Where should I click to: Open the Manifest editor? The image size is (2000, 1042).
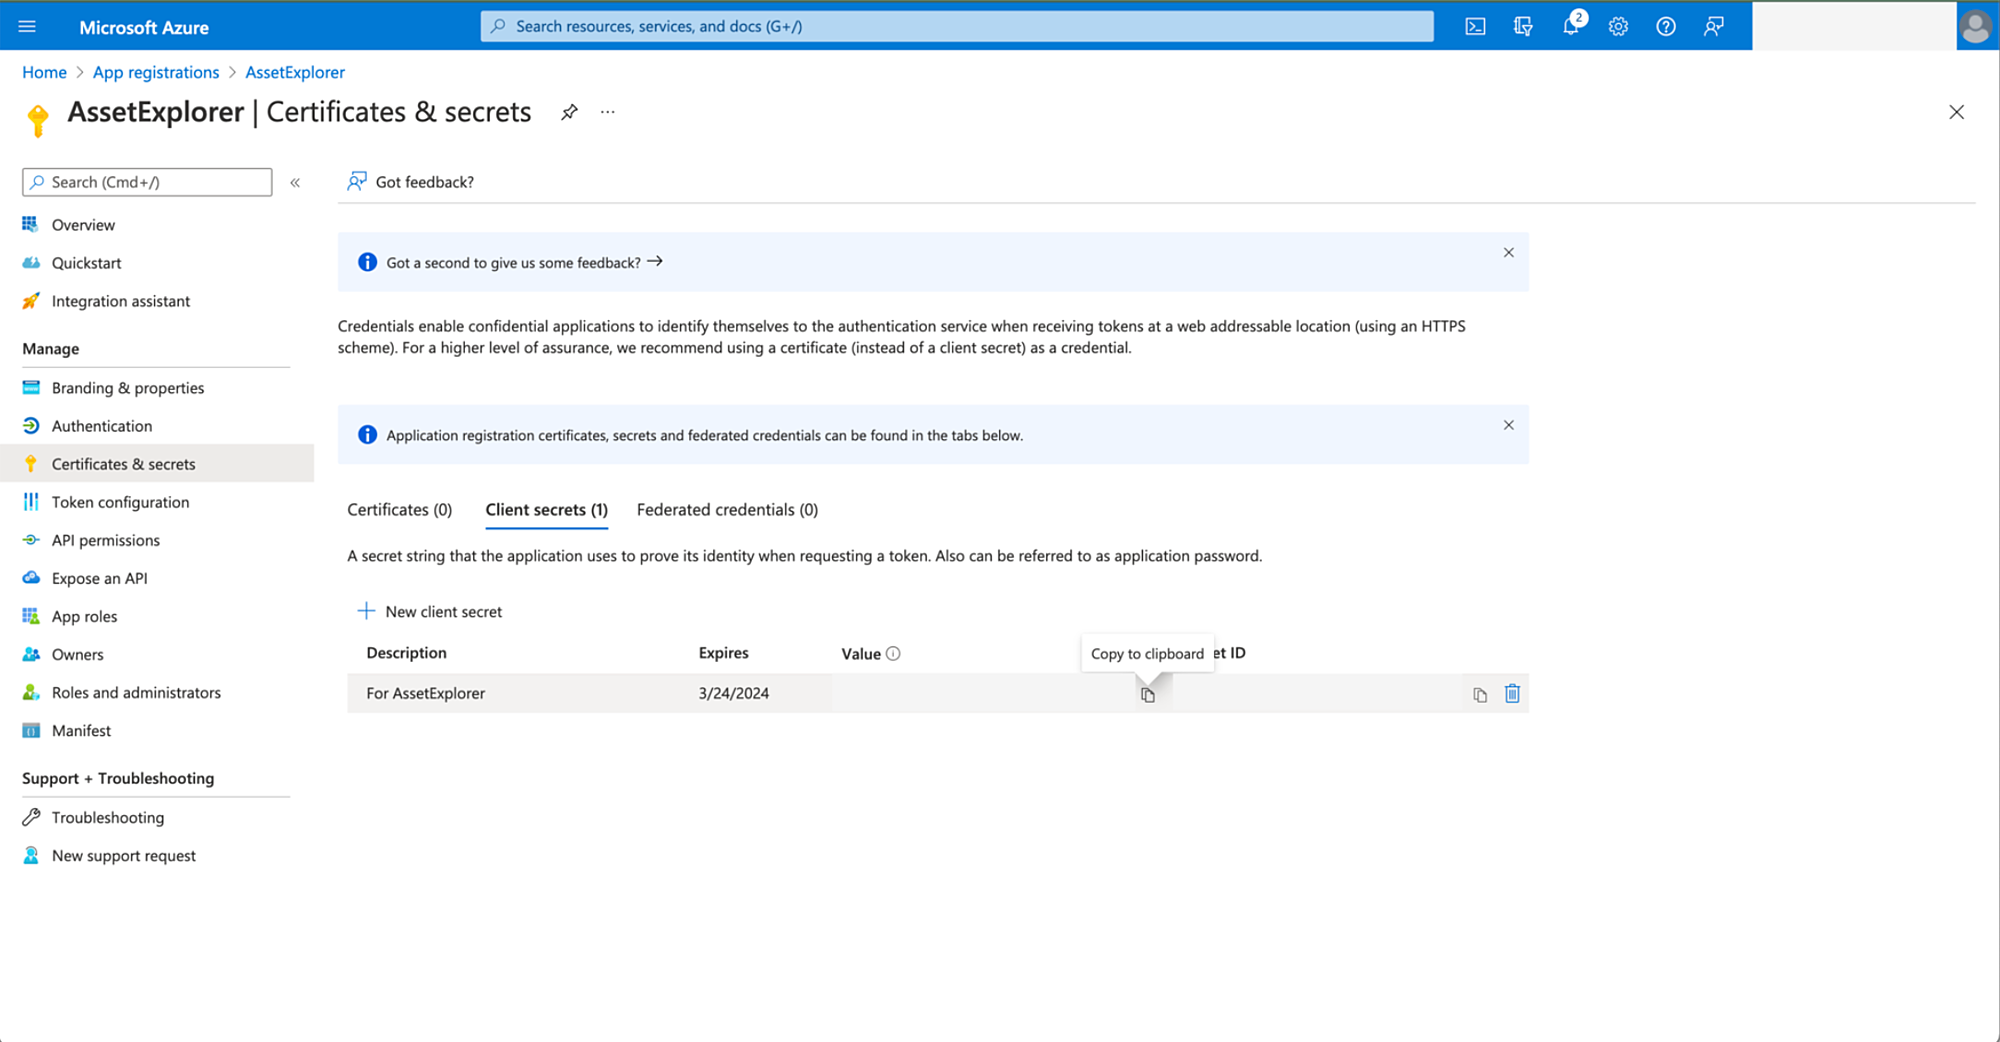click(81, 730)
